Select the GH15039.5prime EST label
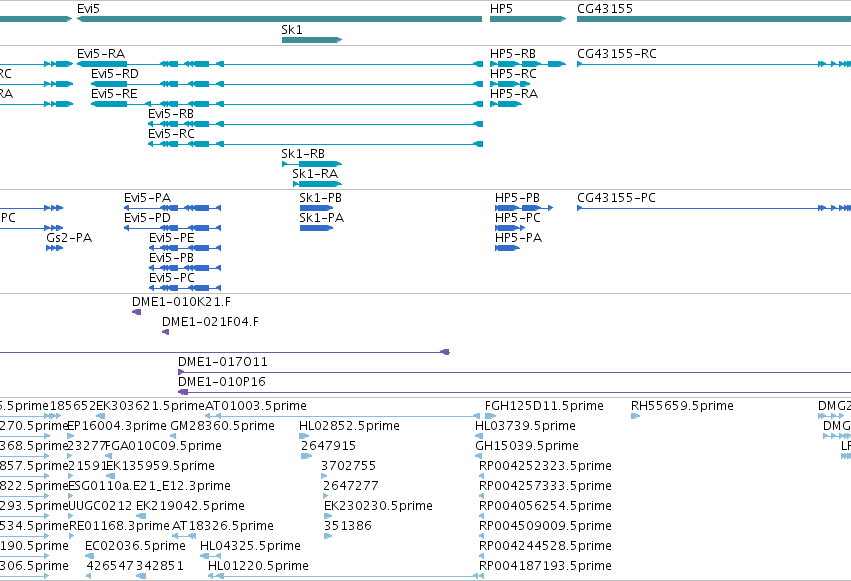Screen dimensions: 851x581 (527, 446)
